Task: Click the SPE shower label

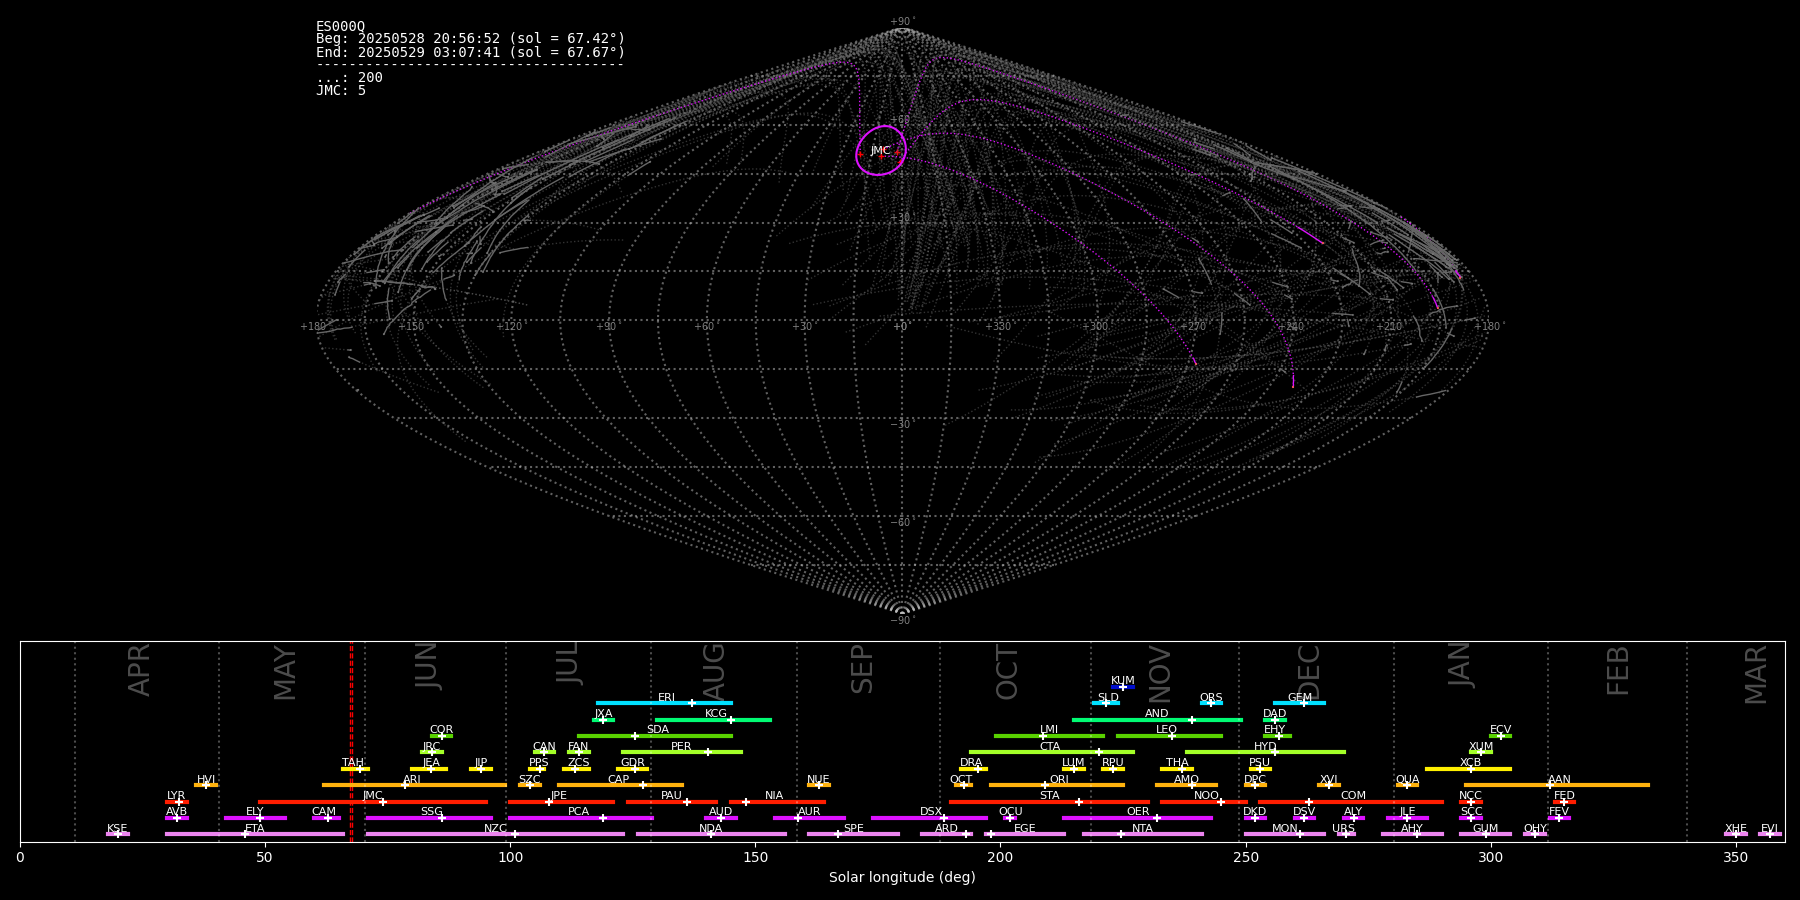Action: pos(853,829)
